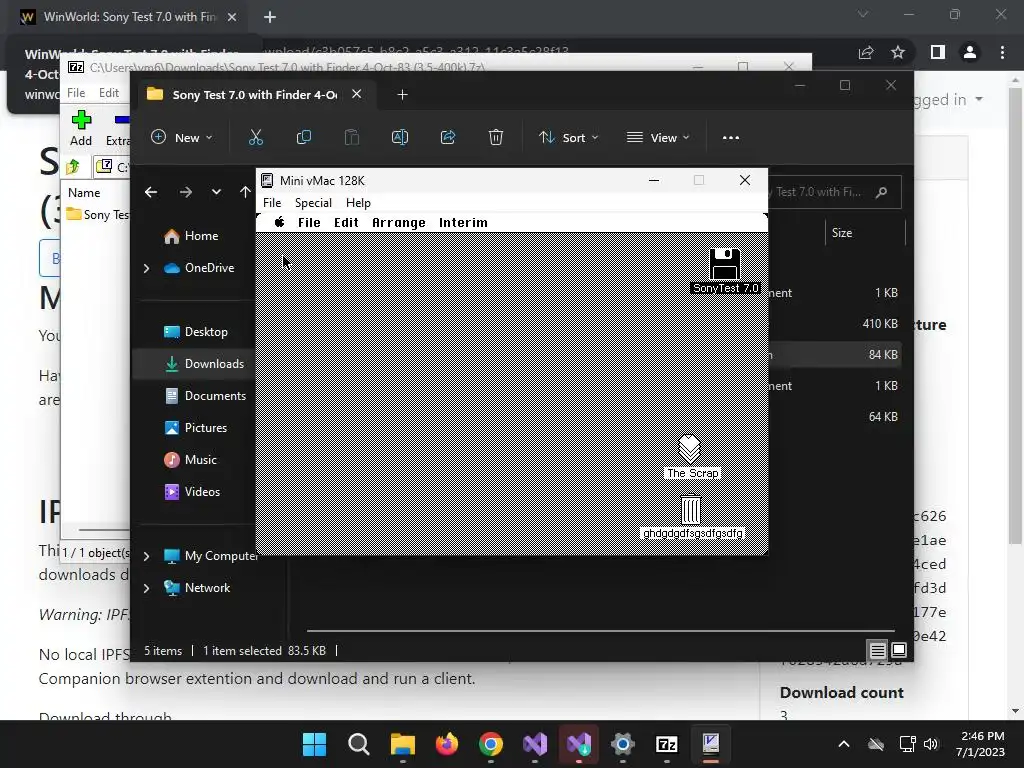
Task: Open Mini vMac Help menu
Action: [x=358, y=202]
